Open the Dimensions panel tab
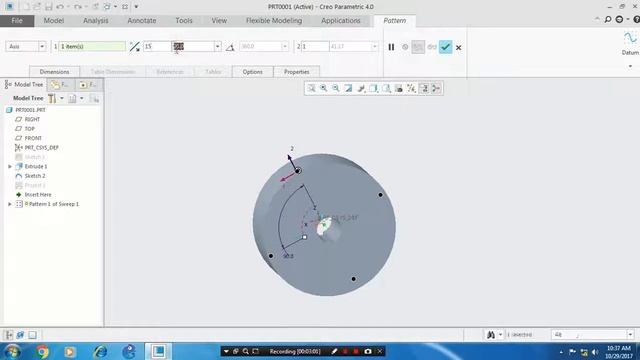 coord(54,72)
